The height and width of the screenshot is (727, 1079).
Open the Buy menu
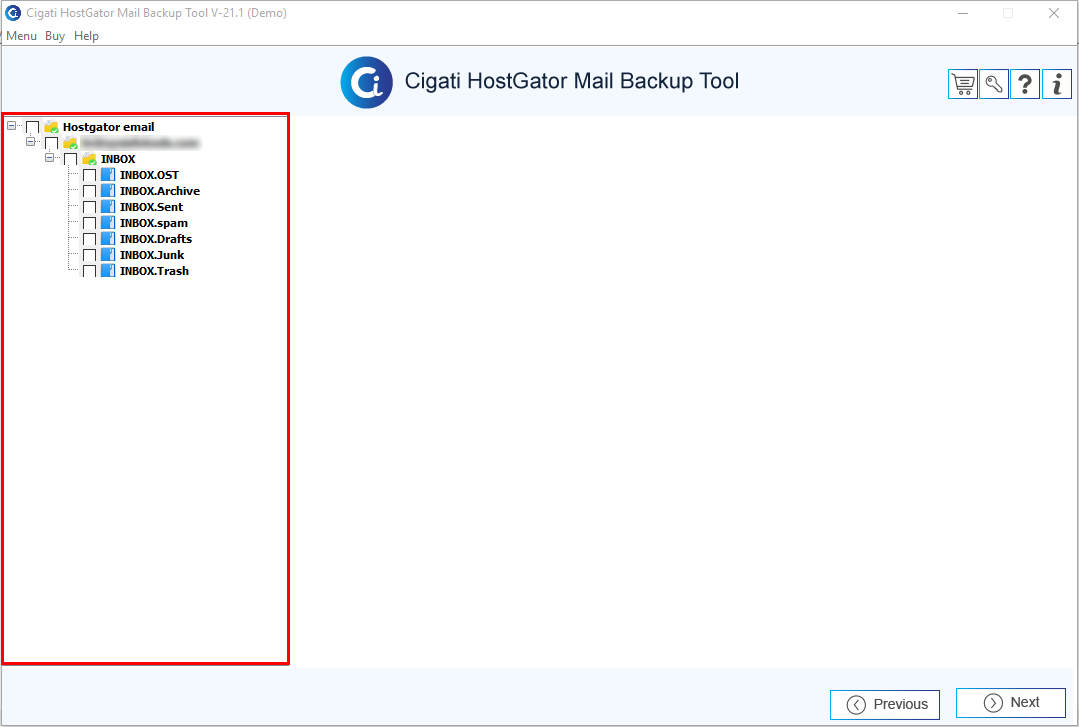click(x=55, y=36)
